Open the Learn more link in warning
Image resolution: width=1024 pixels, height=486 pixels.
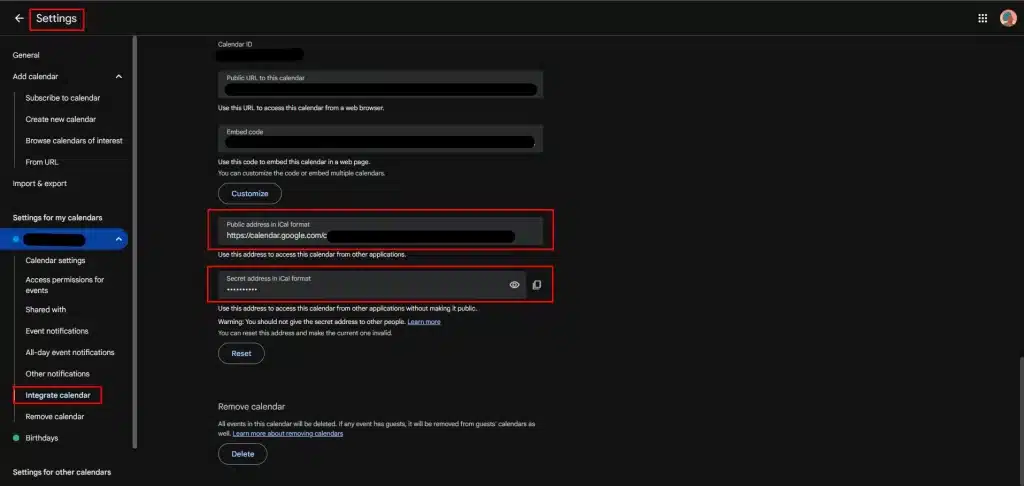coord(423,322)
